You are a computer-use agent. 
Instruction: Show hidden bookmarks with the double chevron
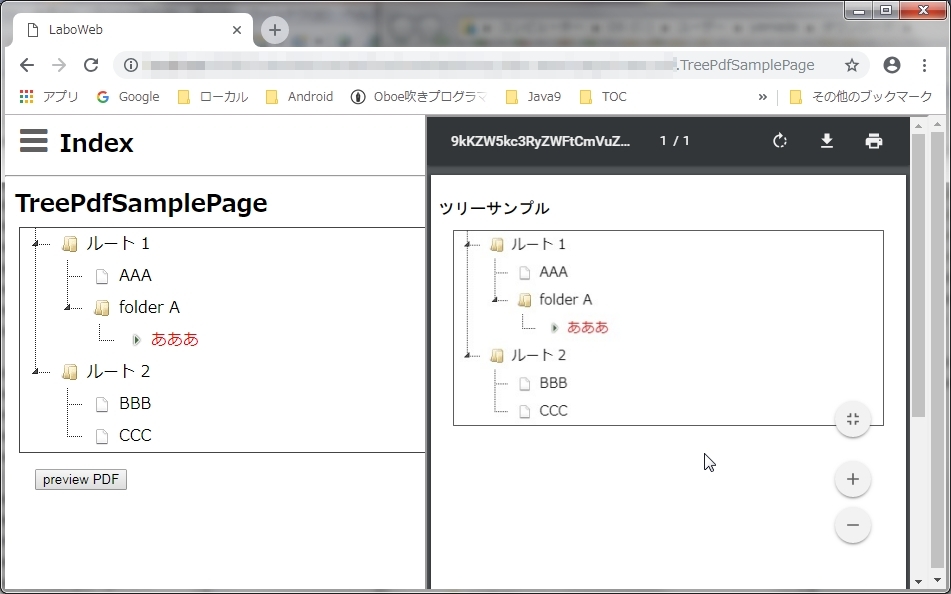(x=762, y=96)
